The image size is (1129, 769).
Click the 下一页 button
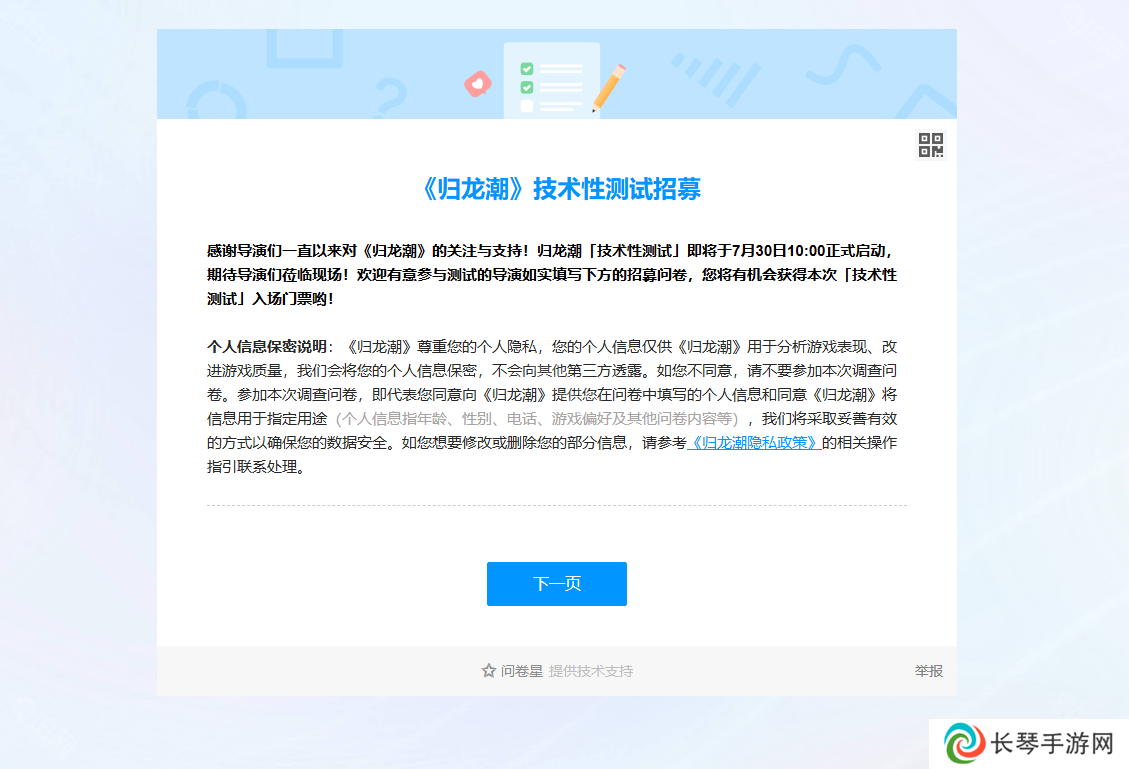[557, 584]
